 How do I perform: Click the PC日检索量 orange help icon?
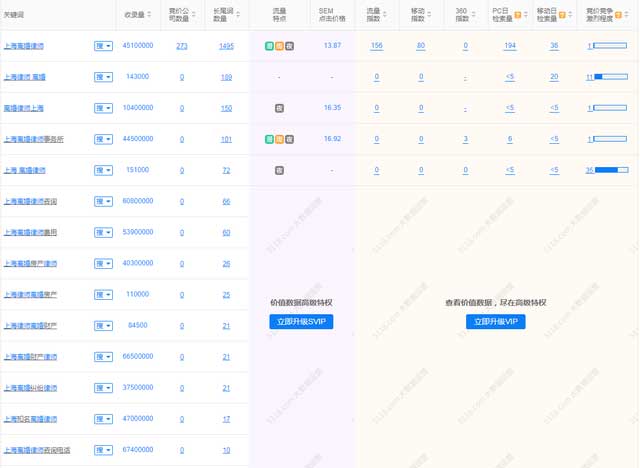pyautogui.click(x=518, y=16)
